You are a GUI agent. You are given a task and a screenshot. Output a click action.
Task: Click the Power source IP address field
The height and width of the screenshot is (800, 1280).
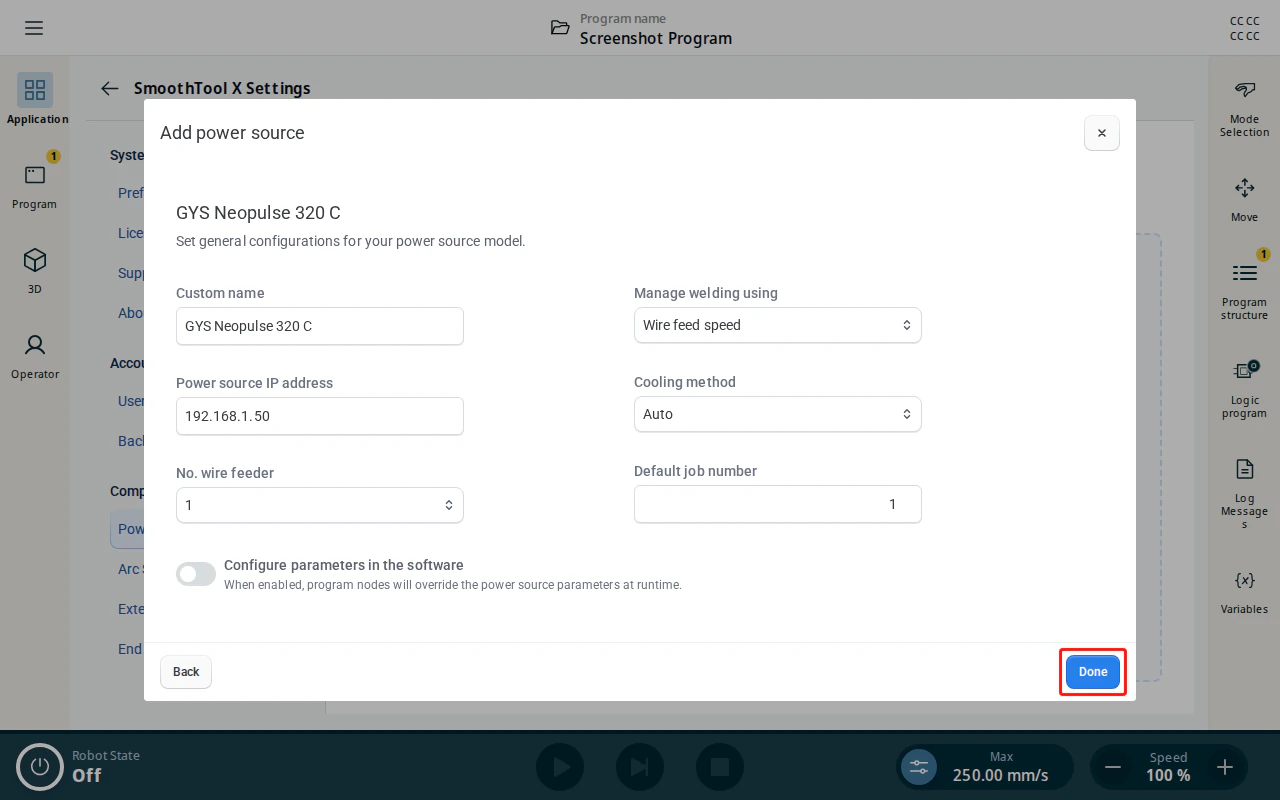[319, 416]
